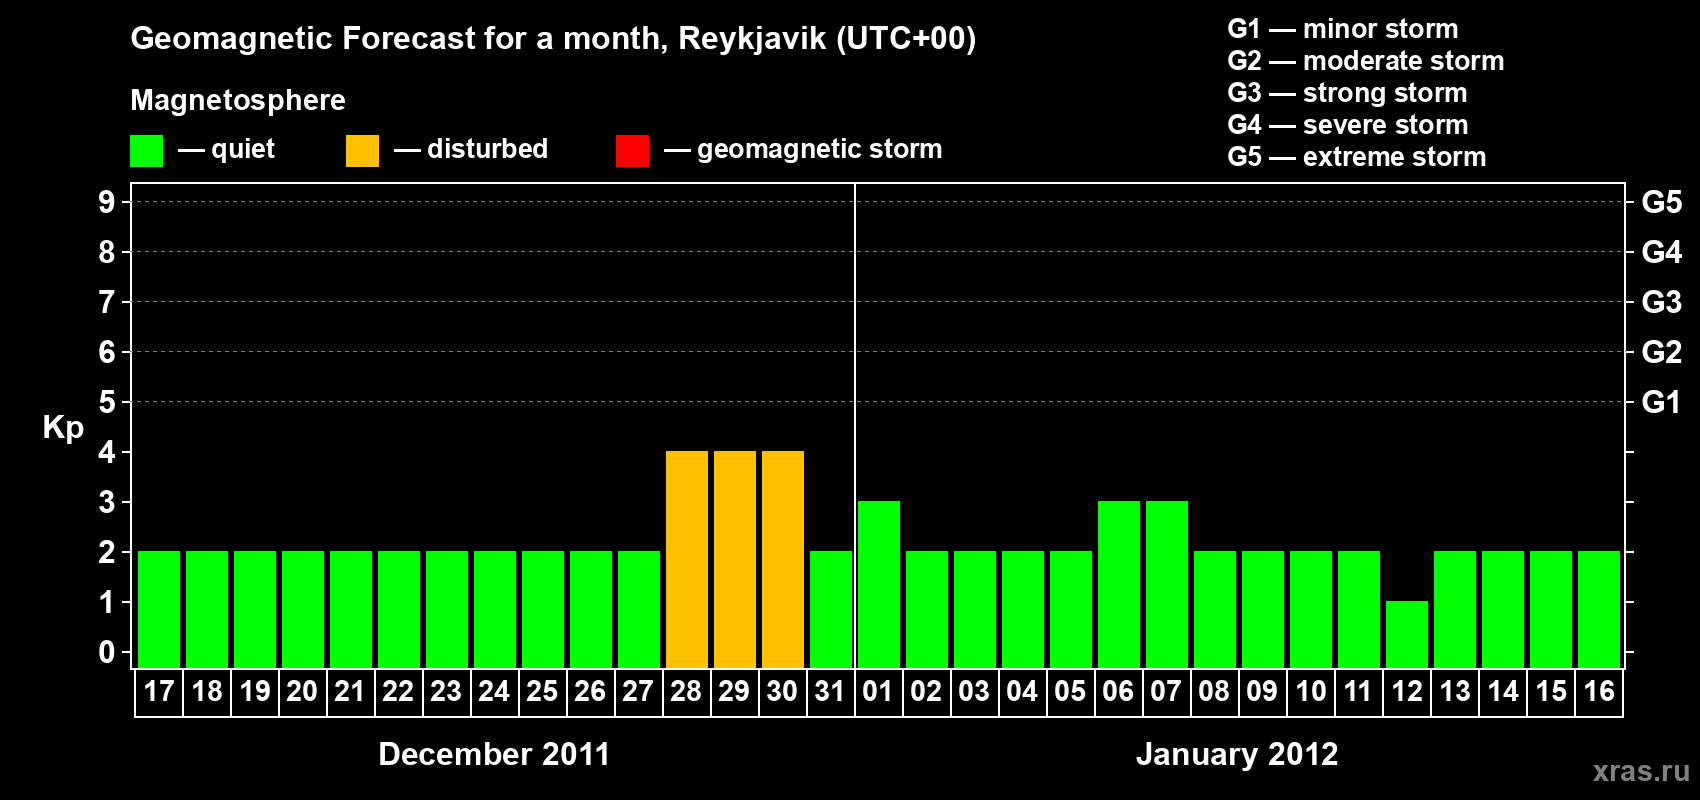
Task: Click the orange disturbed legend swatch
Action: click(362, 151)
